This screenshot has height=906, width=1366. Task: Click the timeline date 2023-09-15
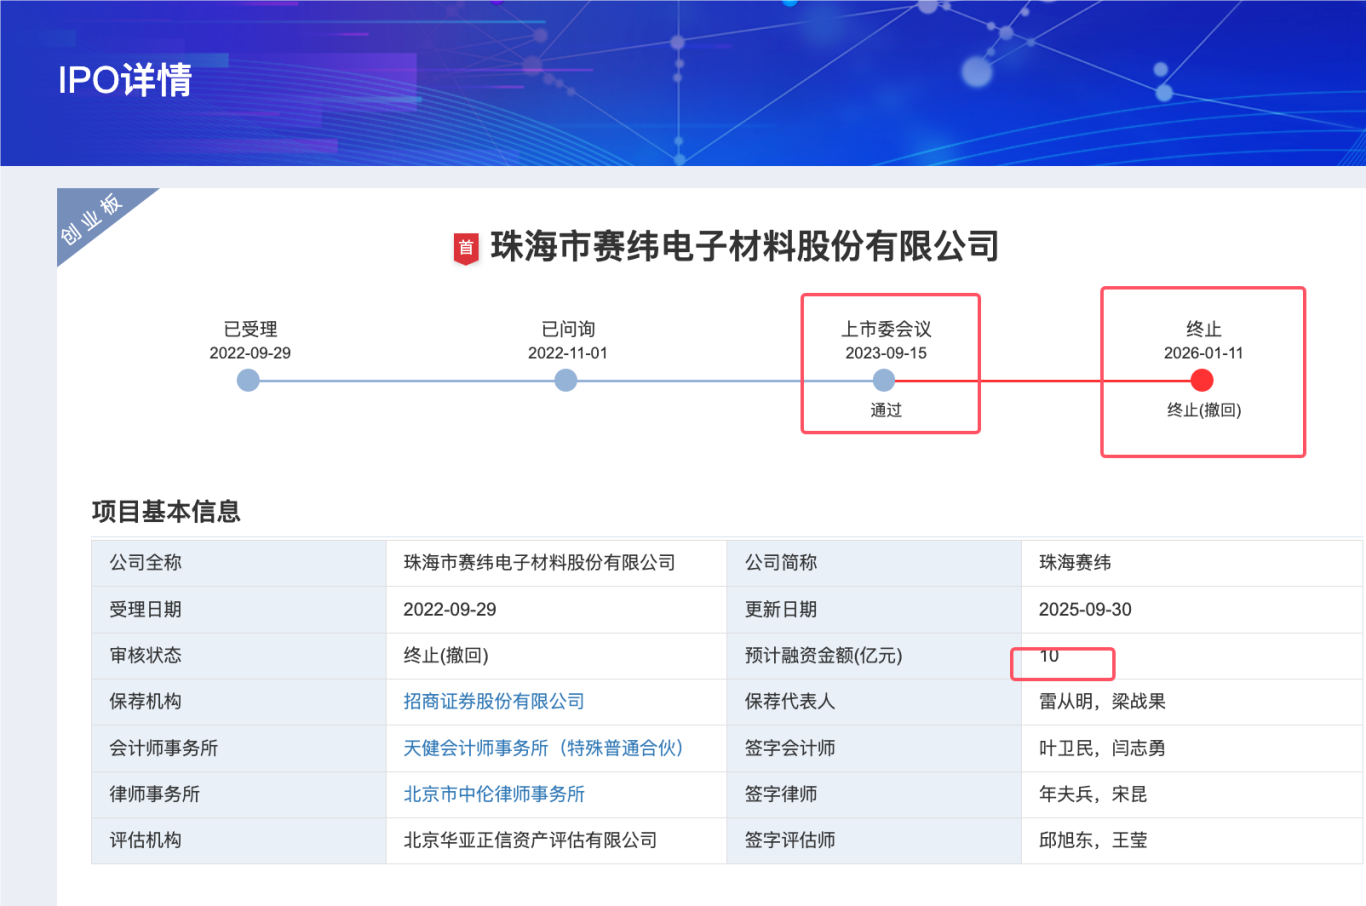pyautogui.click(x=886, y=353)
